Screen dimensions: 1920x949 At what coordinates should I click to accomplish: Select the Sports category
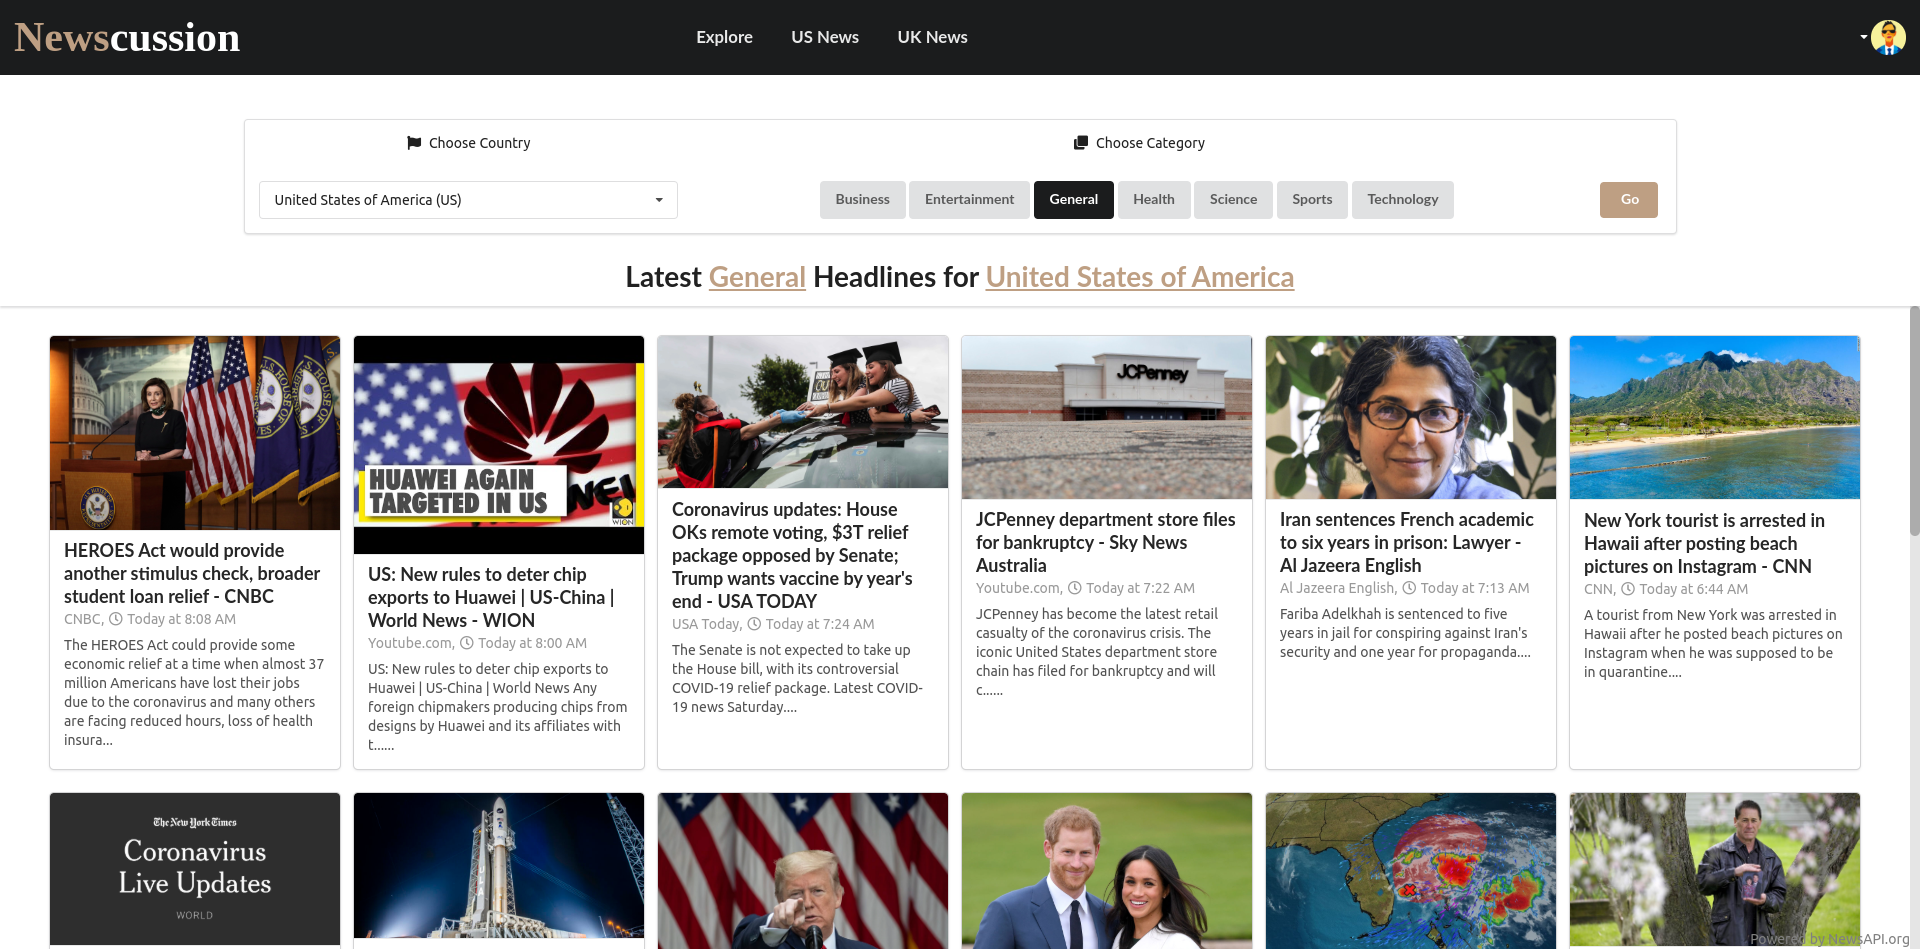[x=1312, y=200]
